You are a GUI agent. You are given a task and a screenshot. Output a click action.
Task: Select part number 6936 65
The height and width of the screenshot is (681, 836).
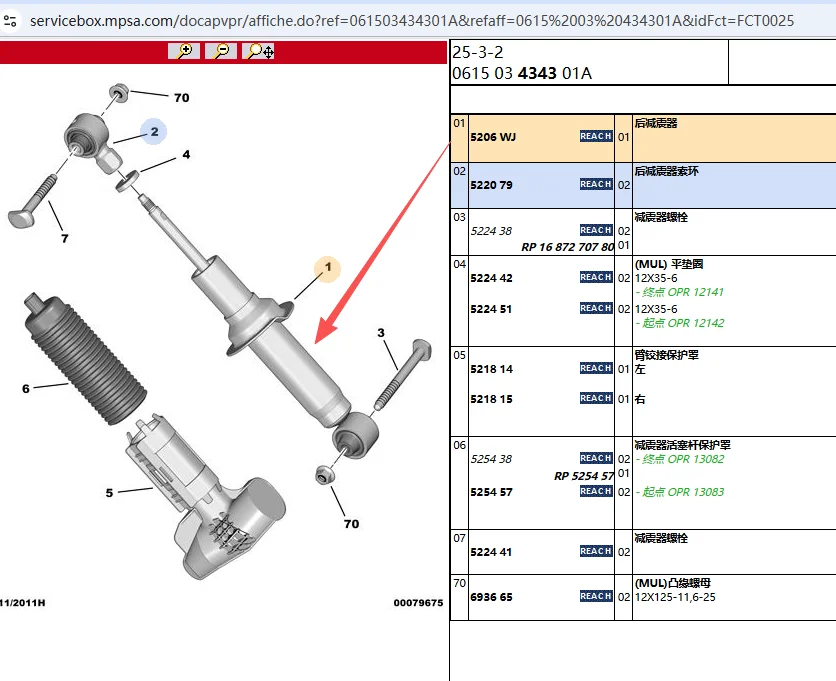click(491, 597)
